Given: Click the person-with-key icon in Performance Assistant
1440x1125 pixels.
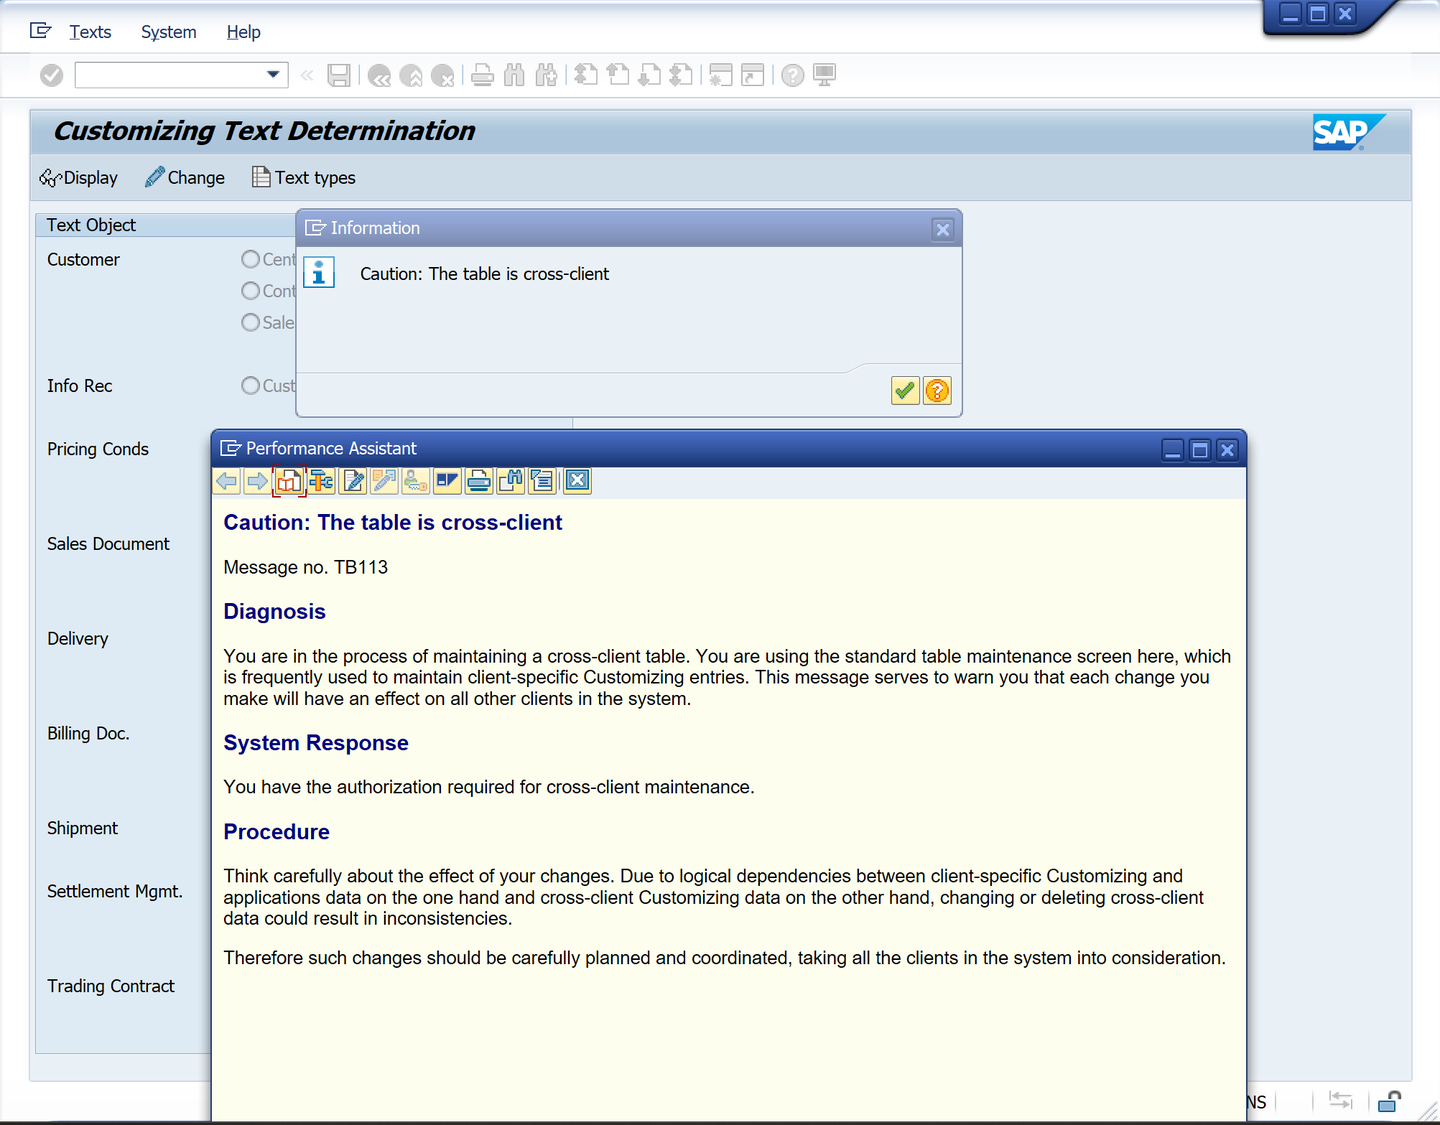Looking at the screenshot, I should coord(416,481).
